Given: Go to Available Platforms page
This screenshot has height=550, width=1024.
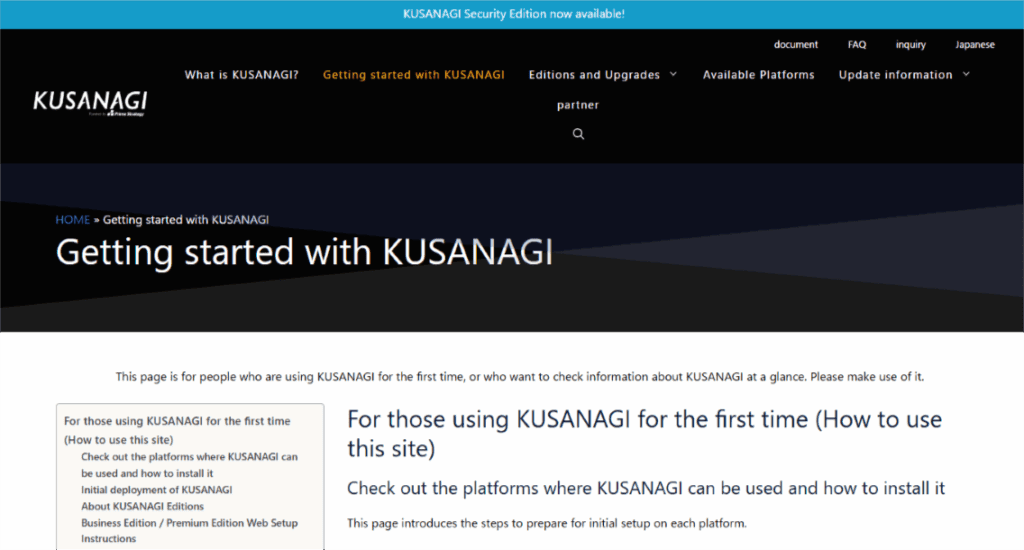Looking at the screenshot, I should click(758, 74).
